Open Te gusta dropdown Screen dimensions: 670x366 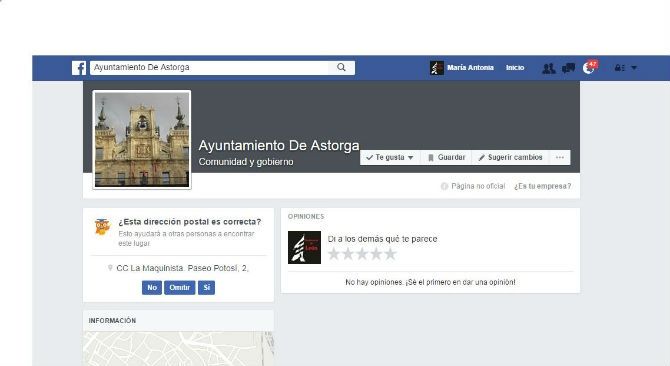pos(390,157)
